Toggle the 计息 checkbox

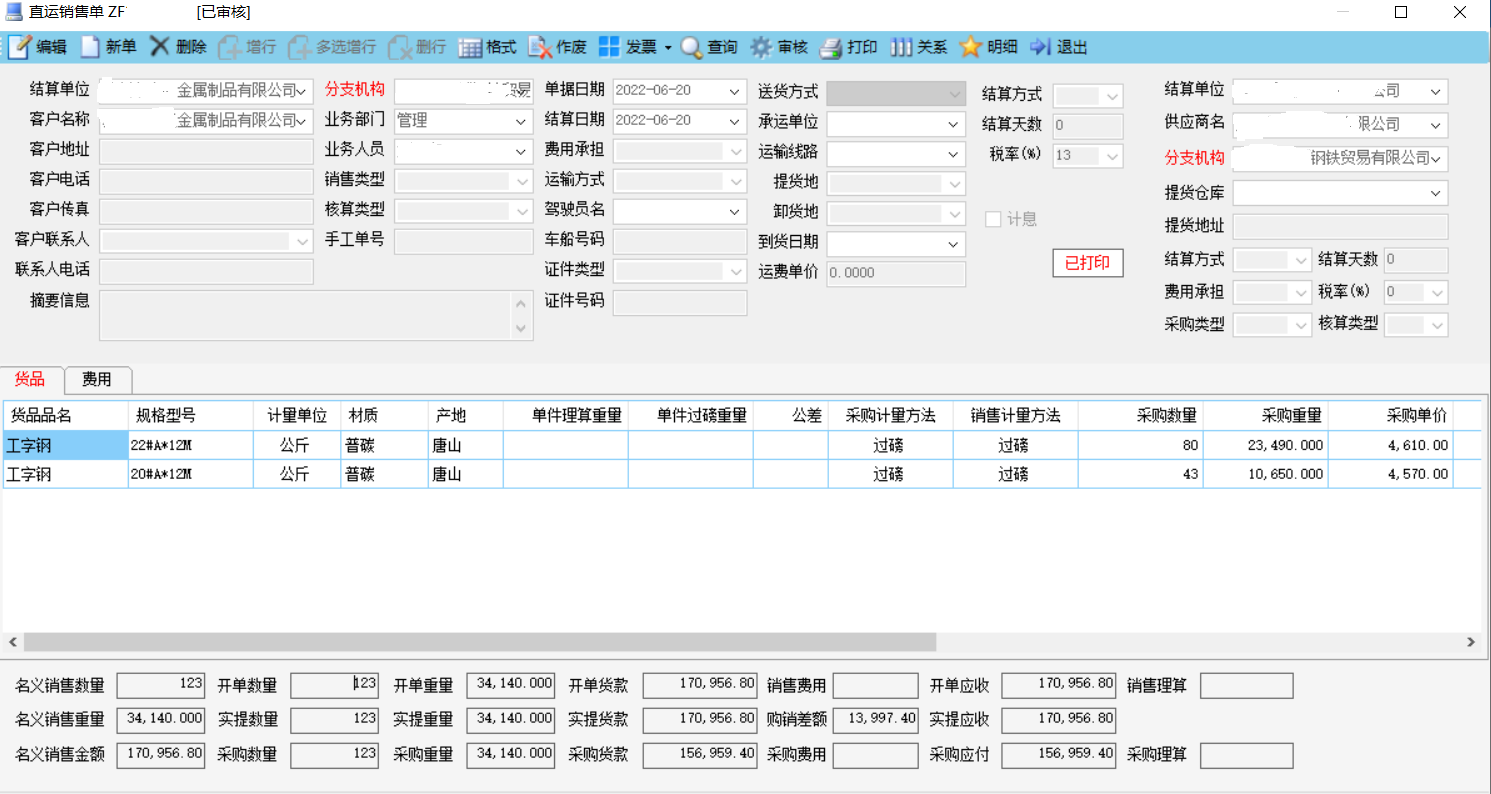click(x=993, y=219)
